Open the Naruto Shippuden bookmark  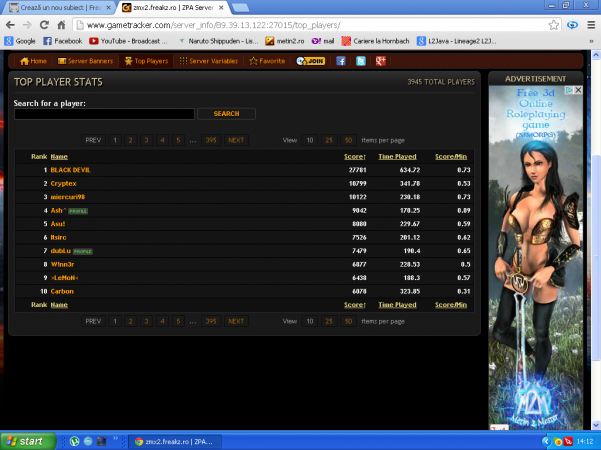(218, 41)
